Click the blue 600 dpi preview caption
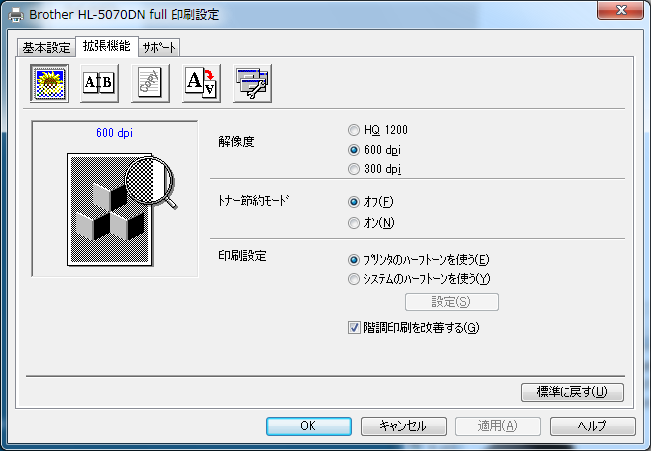Viewport: 651px width, 451px height. [x=115, y=133]
